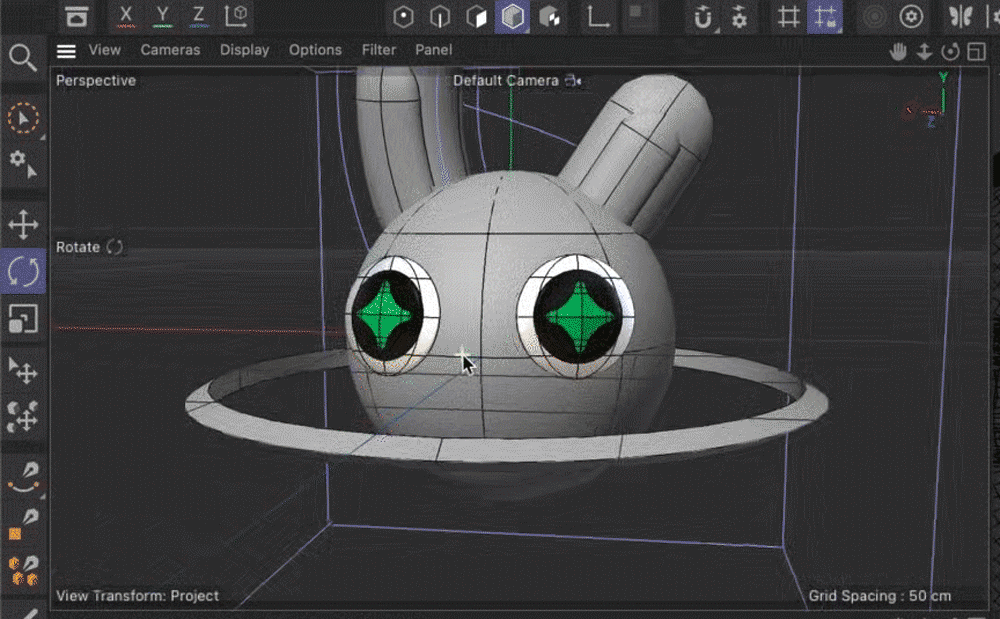The image size is (1000, 619).
Task: Open the Cameras menu
Action: tap(170, 50)
